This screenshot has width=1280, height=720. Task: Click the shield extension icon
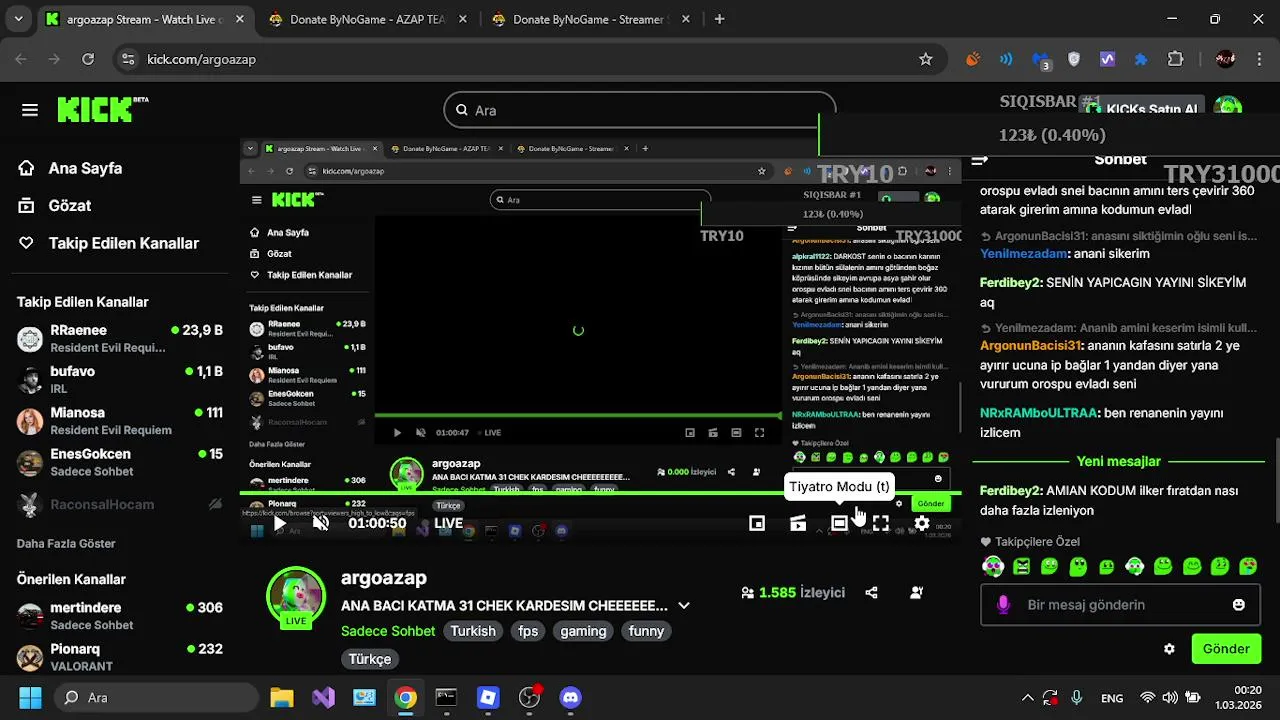(x=1074, y=59)
